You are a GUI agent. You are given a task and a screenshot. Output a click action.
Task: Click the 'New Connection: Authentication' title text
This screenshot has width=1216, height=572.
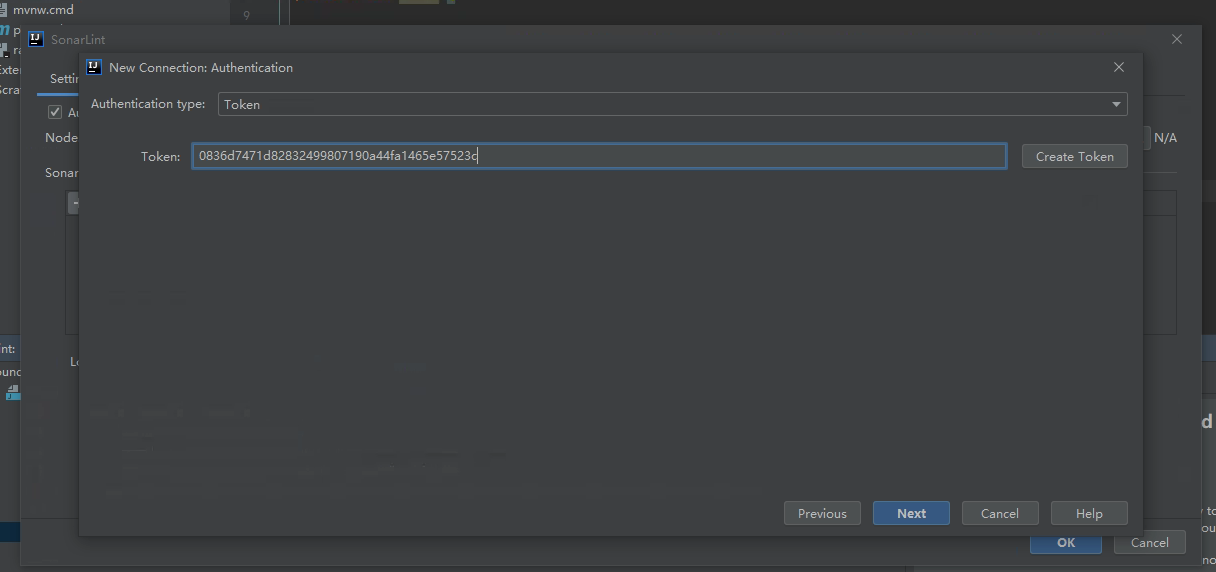201,67
